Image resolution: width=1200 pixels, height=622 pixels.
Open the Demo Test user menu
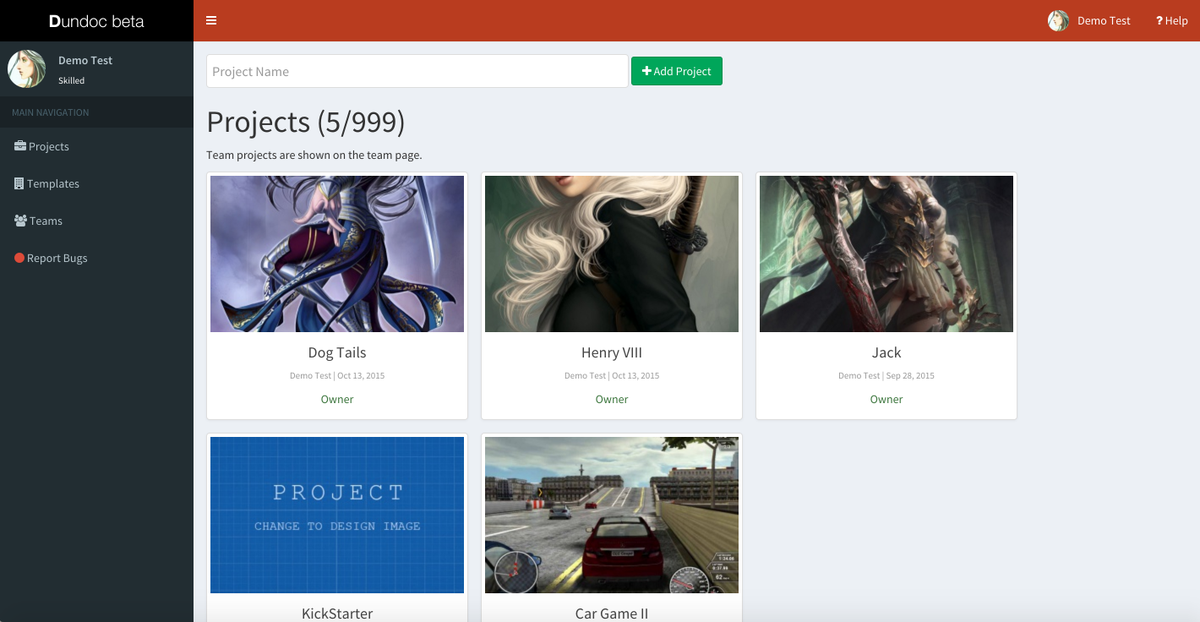pos(1089,20)
